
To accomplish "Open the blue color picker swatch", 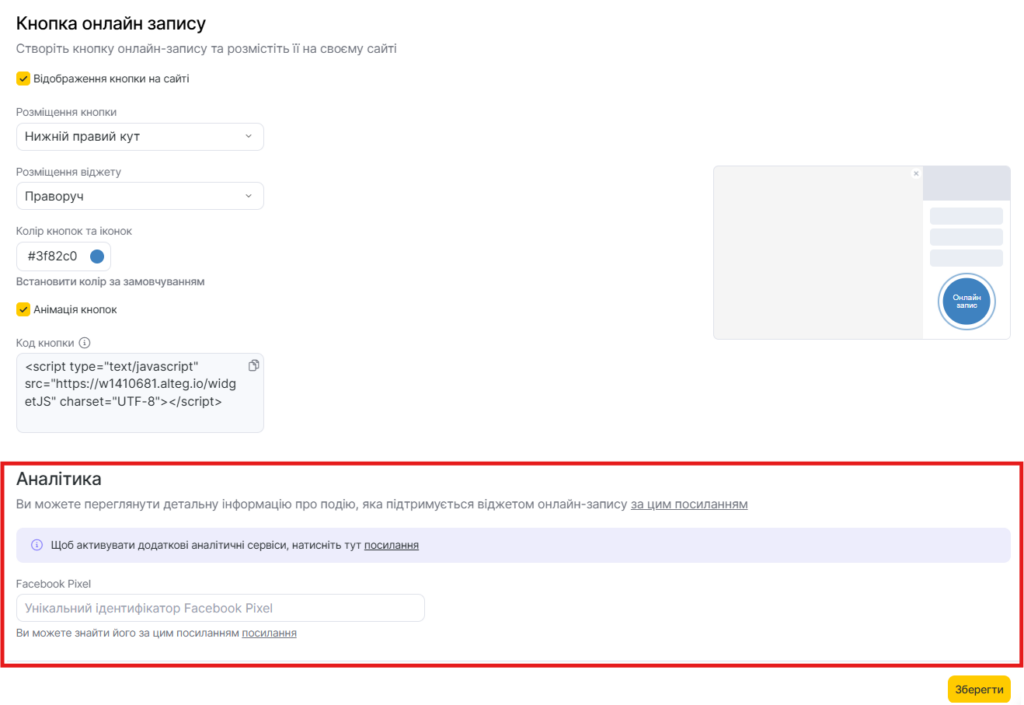I will (97, 256).
